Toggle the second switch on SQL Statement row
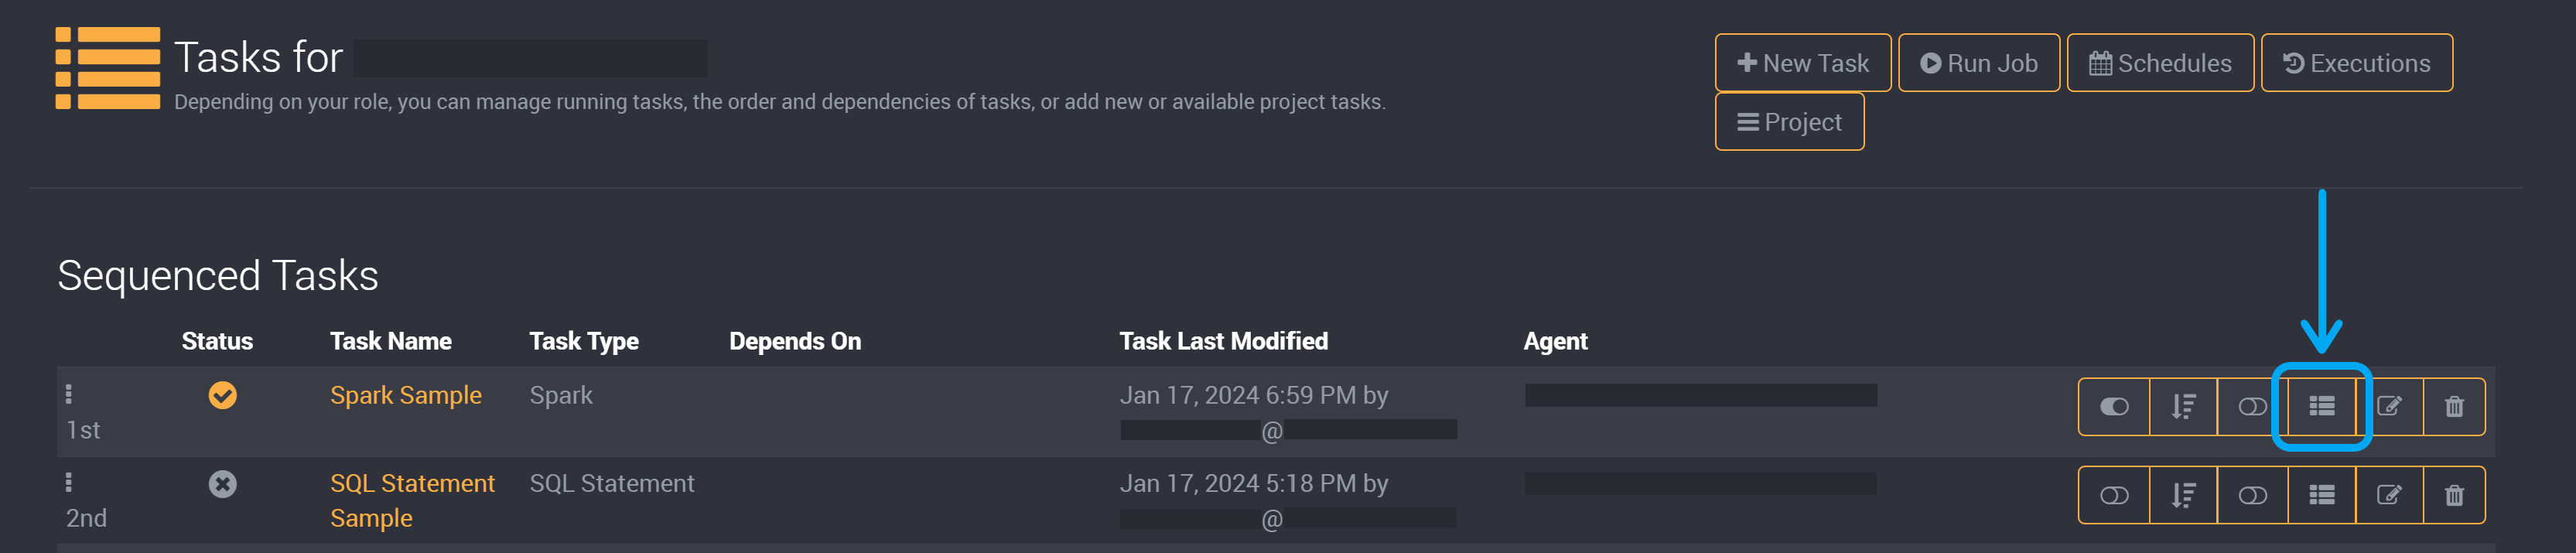 tap(2252, 495)
